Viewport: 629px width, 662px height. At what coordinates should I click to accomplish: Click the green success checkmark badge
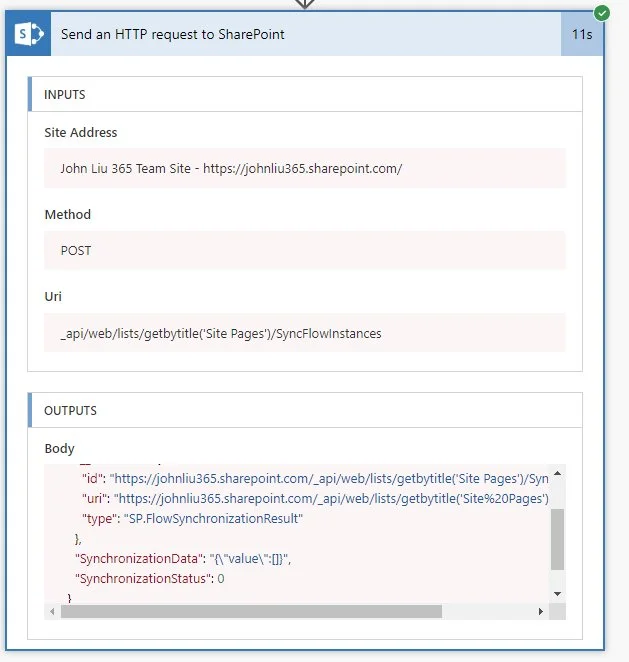tap(602, 13)
